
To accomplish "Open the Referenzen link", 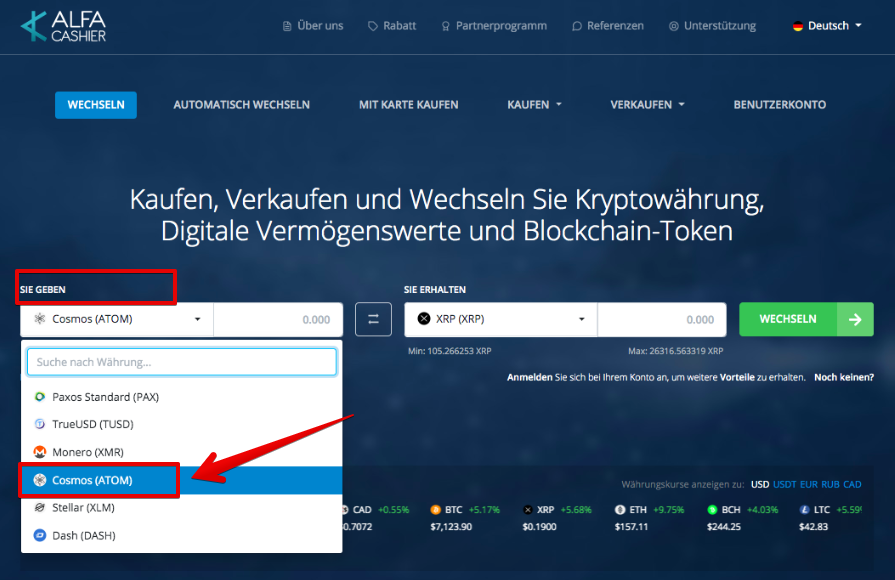I will tap(608, 26).
